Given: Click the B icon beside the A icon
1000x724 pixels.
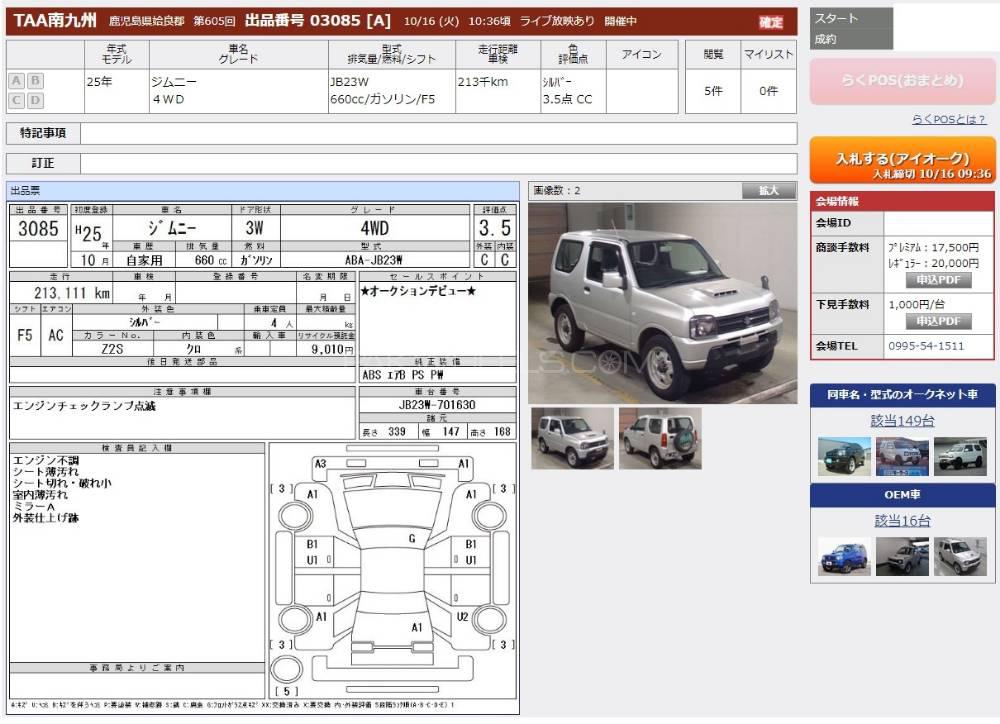Looking at the screenshot, I should coord(35,81).
